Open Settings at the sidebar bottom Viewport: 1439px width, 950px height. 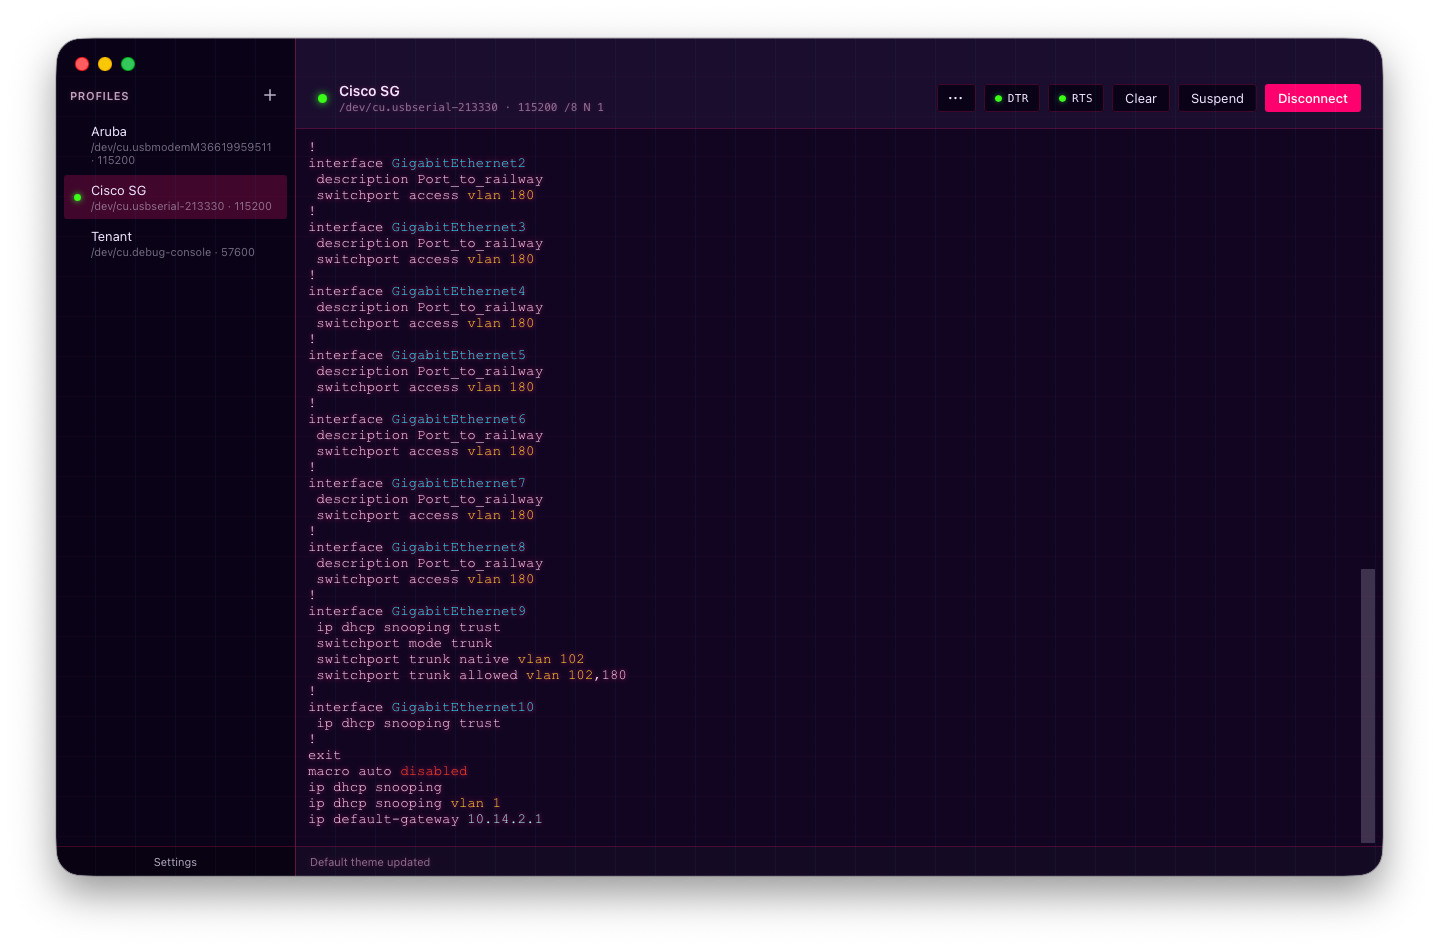coord(175,862)
